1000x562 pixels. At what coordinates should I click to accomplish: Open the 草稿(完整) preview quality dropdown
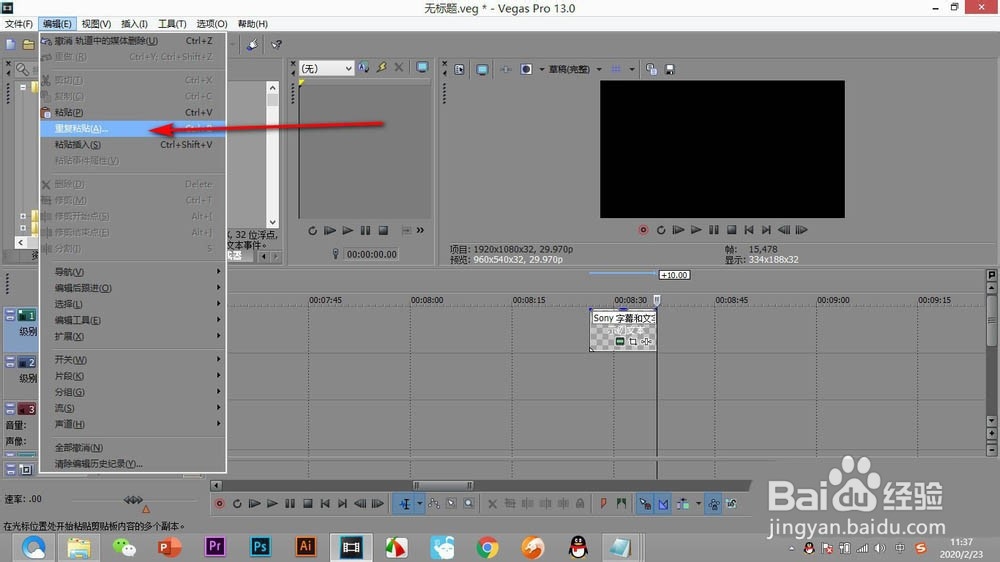575,69
